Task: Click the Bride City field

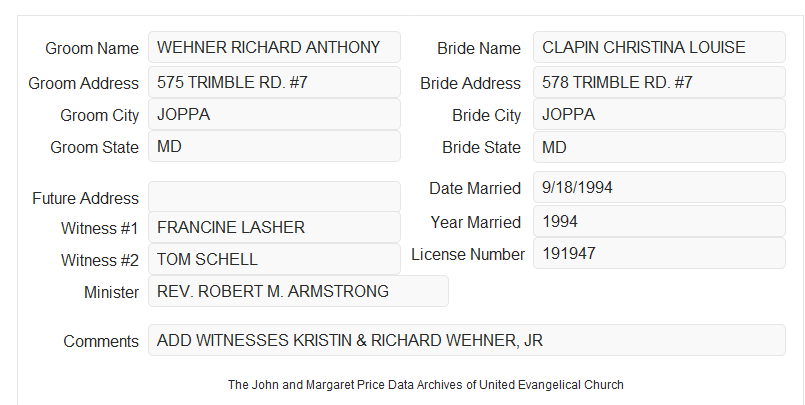Action: [x=659, y=114]
